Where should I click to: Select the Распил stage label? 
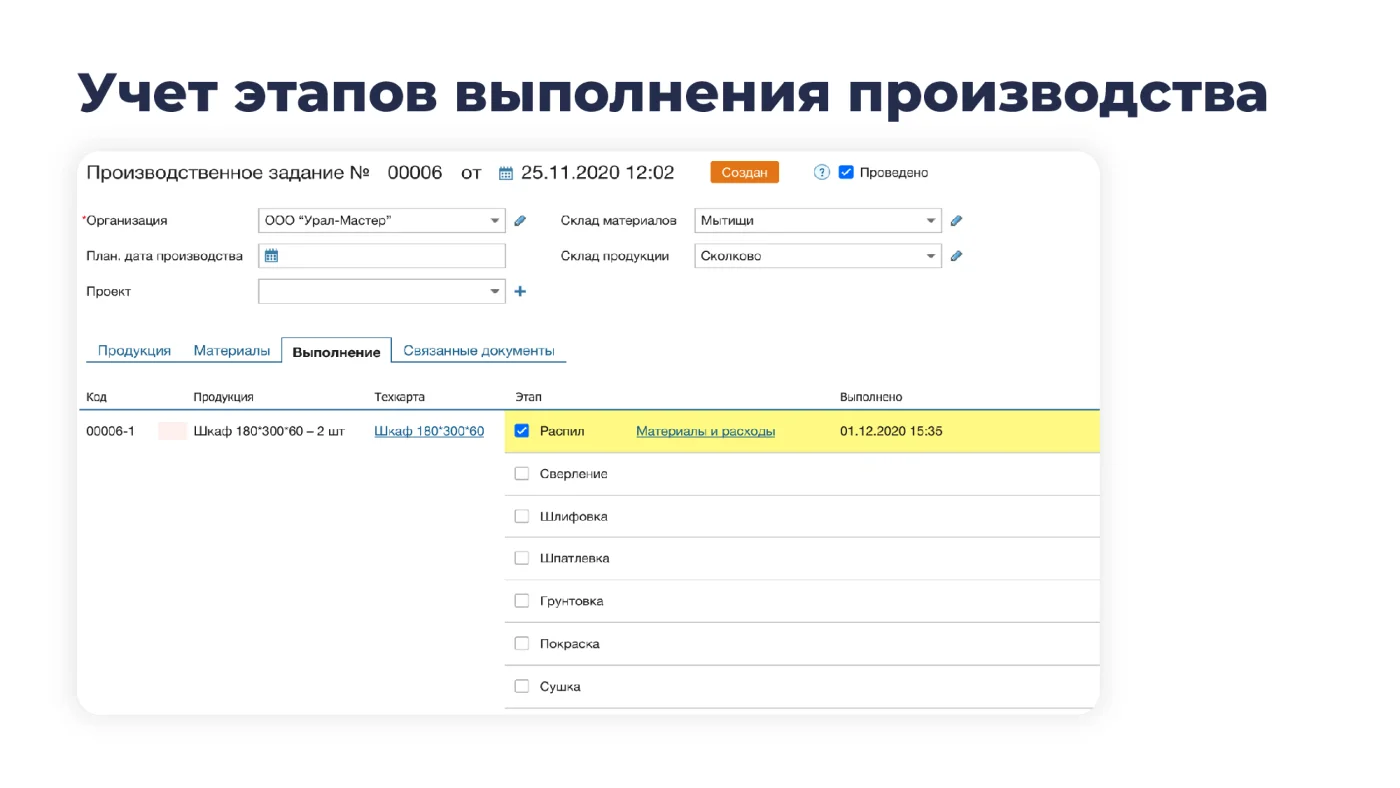pyautogui.click(x=562, y=431)
